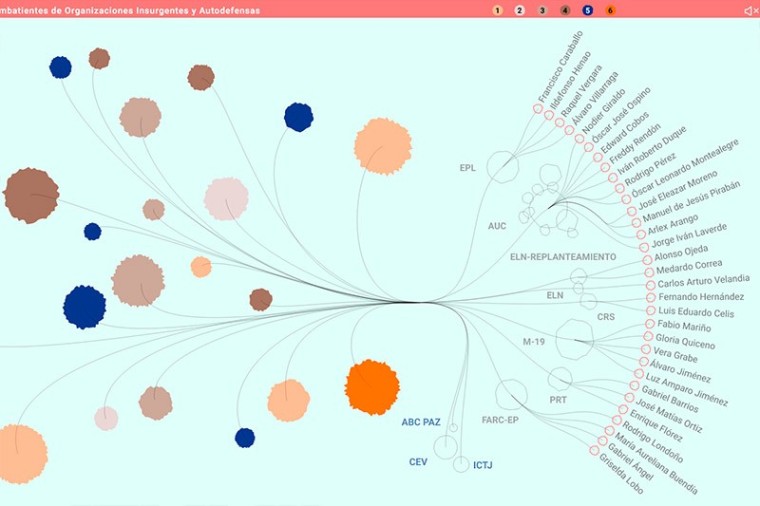This screenshot has height=506, width=760.
Task: Open the ICTJ link
Action: tap(482, 465)
